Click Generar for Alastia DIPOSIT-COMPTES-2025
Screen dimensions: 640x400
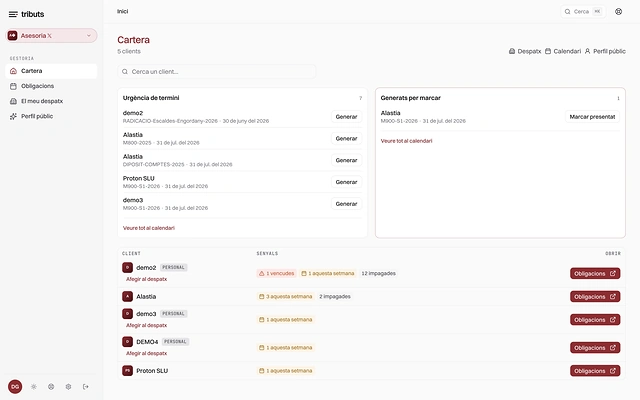coord(346,160)
